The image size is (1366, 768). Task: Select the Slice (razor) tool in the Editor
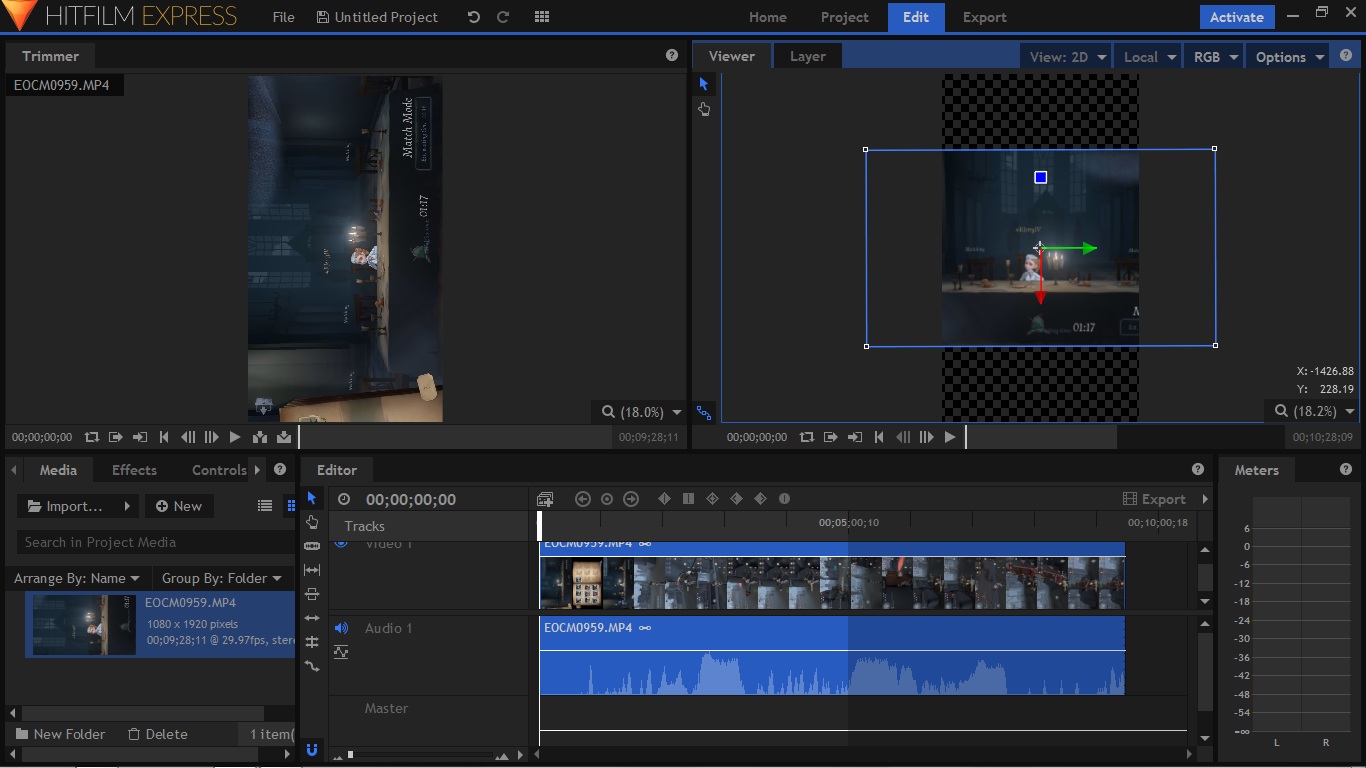[312, 546]
